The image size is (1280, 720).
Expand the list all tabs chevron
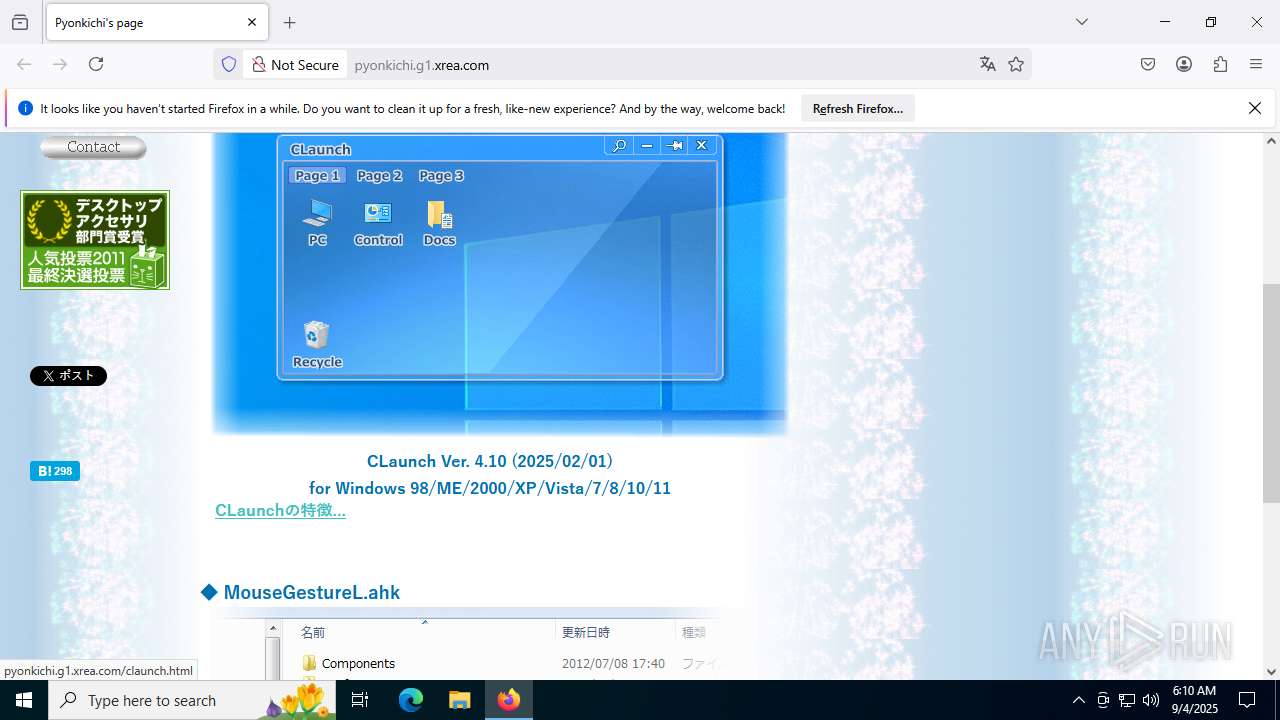[x=1082, y=22]
